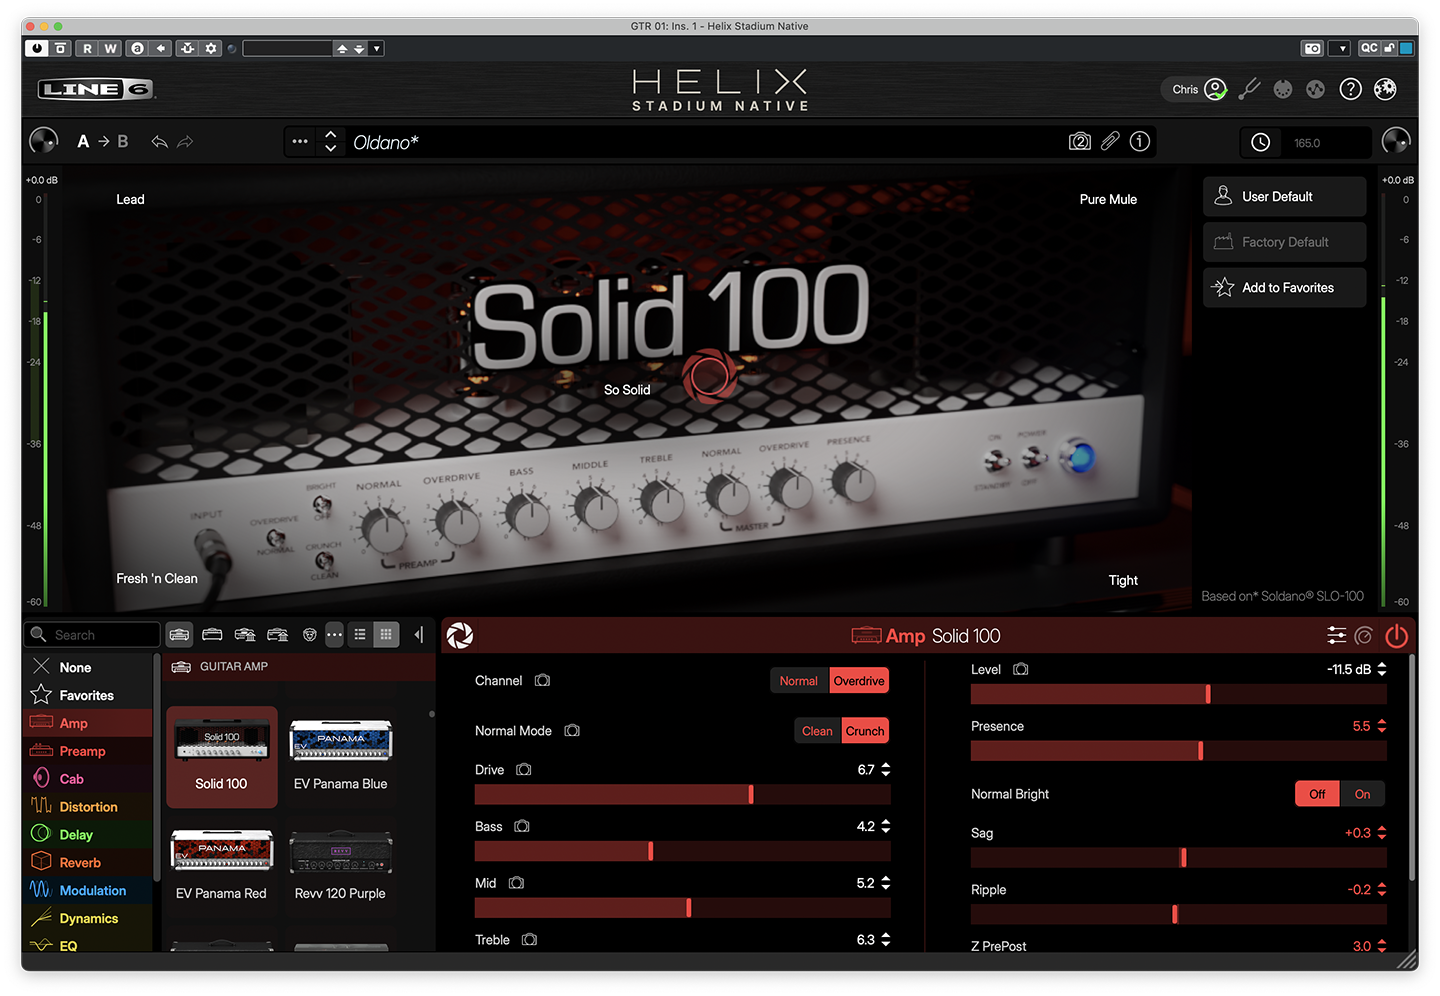Open the automation curve icon in the header

pyautogui.click(x=1316, y=89)
